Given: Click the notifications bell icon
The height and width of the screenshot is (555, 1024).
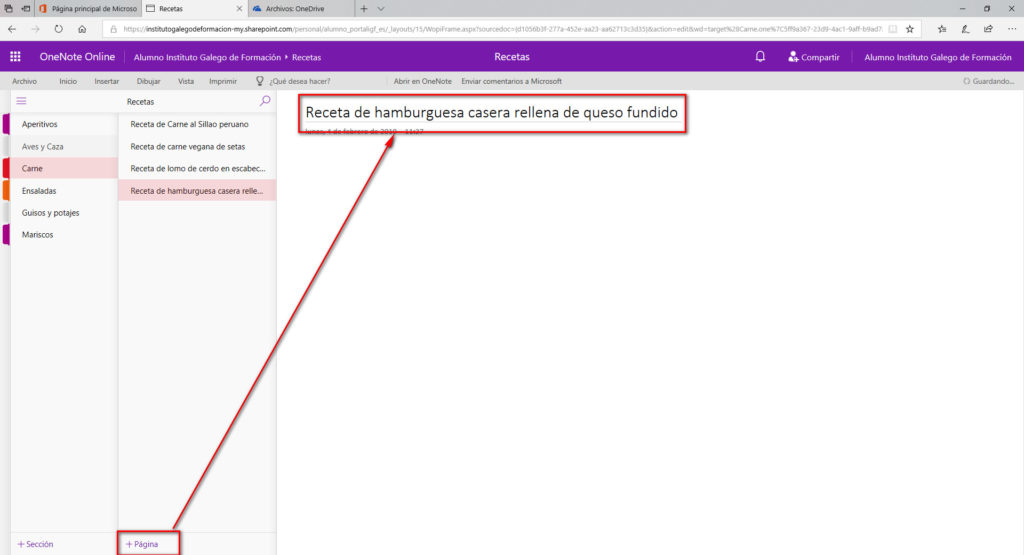Looking at the screenshot, I should pos(761,57).
